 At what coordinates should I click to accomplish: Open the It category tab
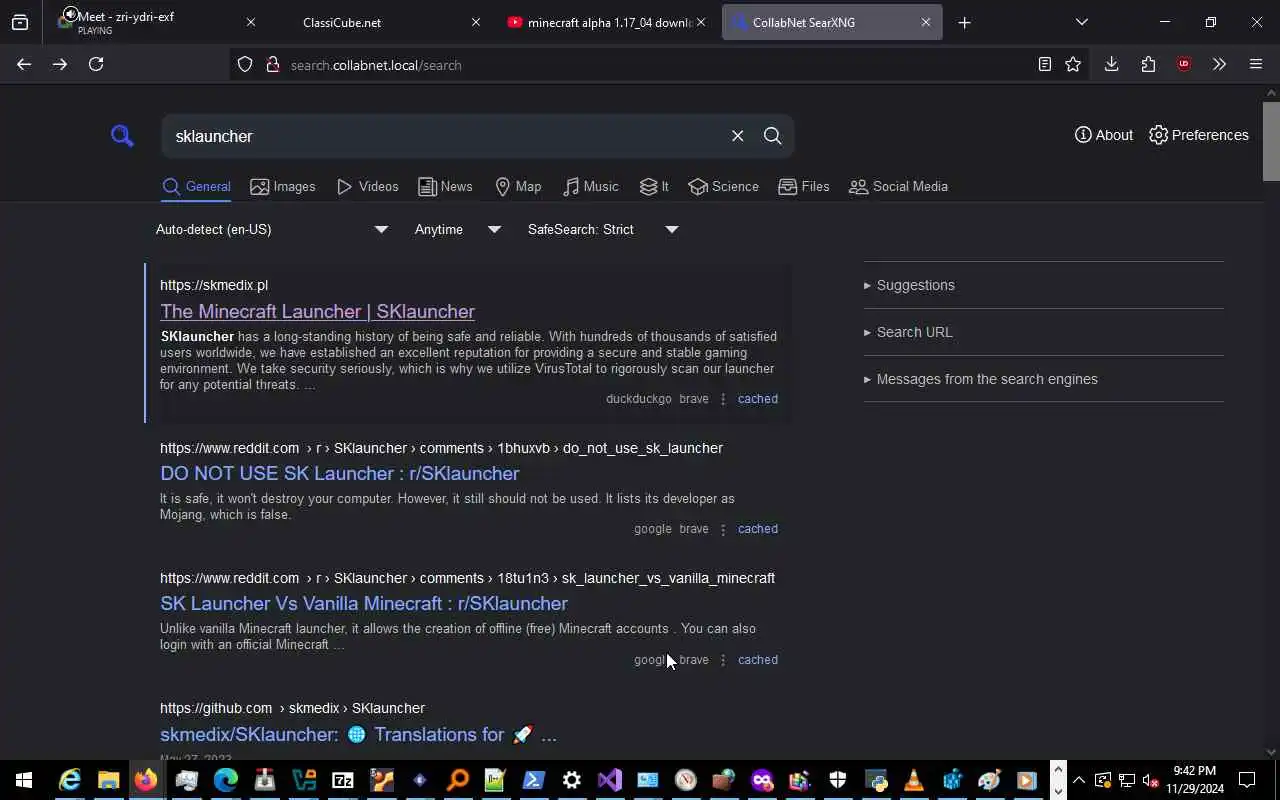click(654, 187)
